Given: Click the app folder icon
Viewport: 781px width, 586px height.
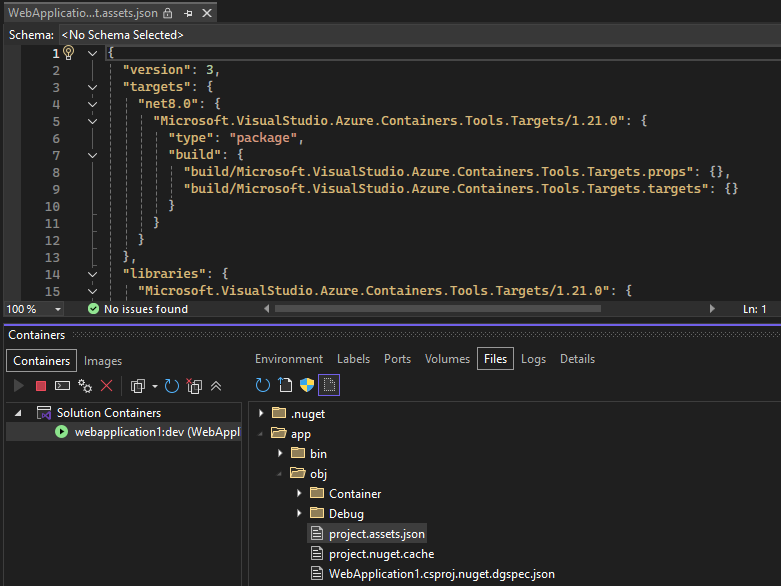Looking at the screenshot, I should (279, 433).
